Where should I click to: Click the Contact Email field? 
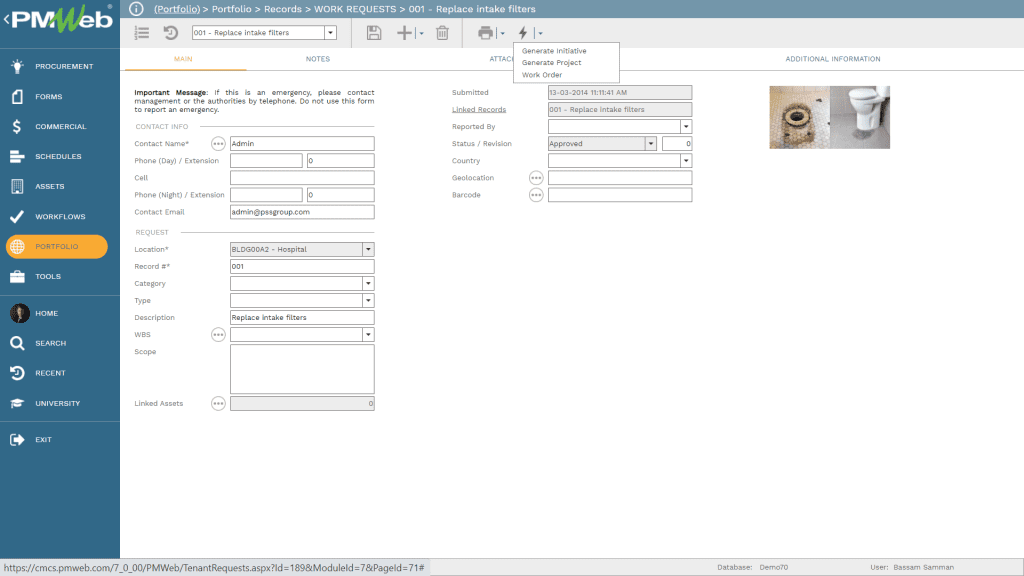pyautogui.click(x=302, y=212)
